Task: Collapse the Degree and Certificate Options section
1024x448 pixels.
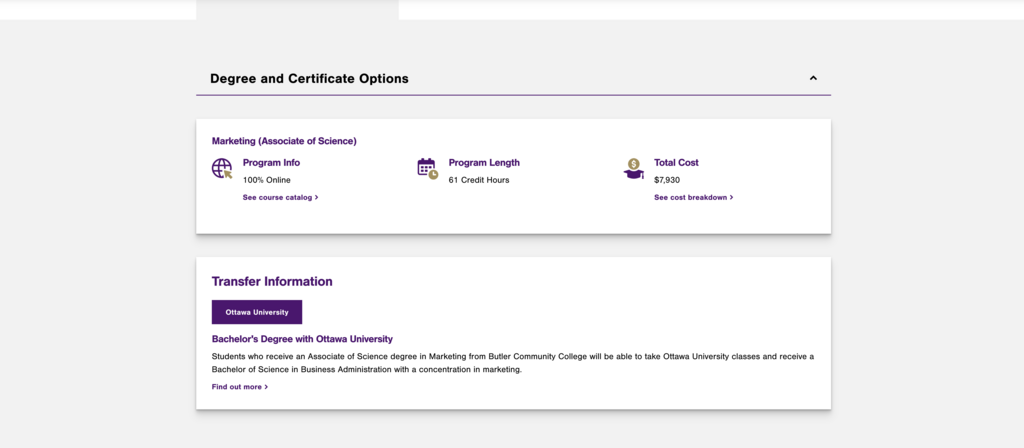Action: (813, 78)
